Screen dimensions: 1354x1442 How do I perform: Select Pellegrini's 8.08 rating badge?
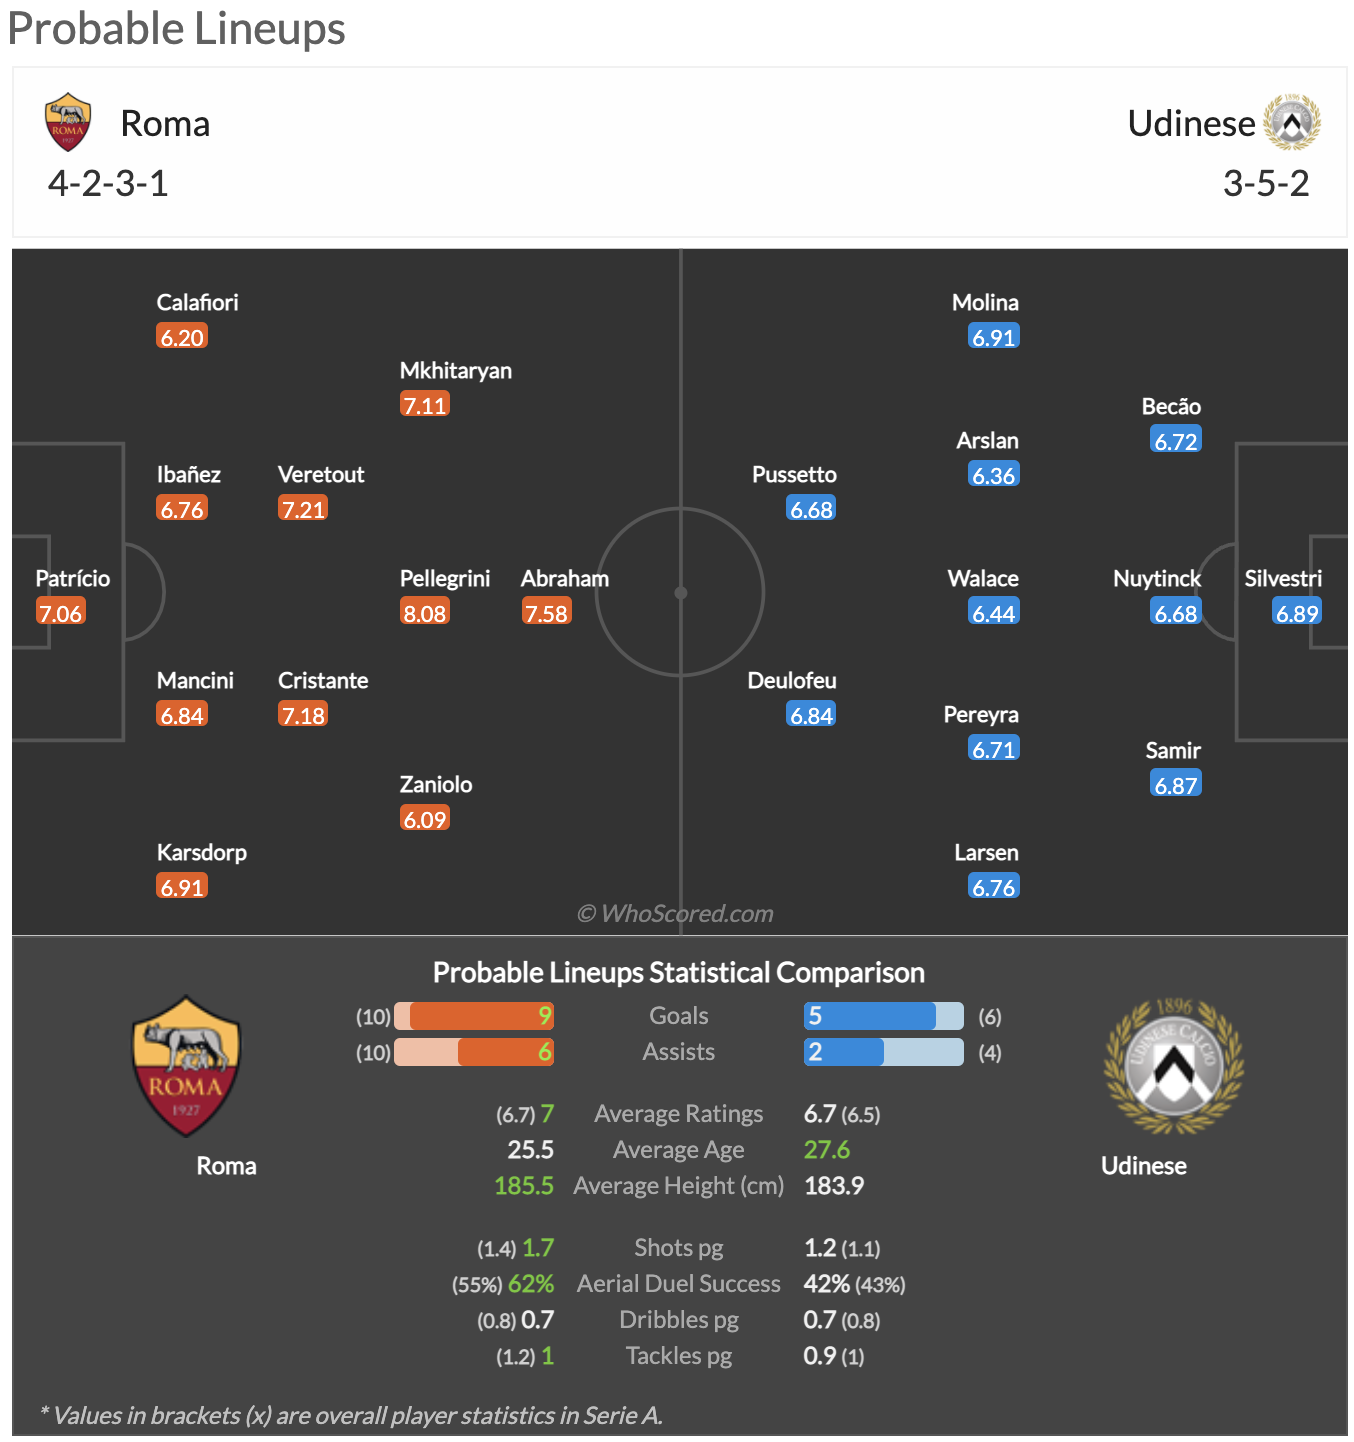tap(425, 613)
